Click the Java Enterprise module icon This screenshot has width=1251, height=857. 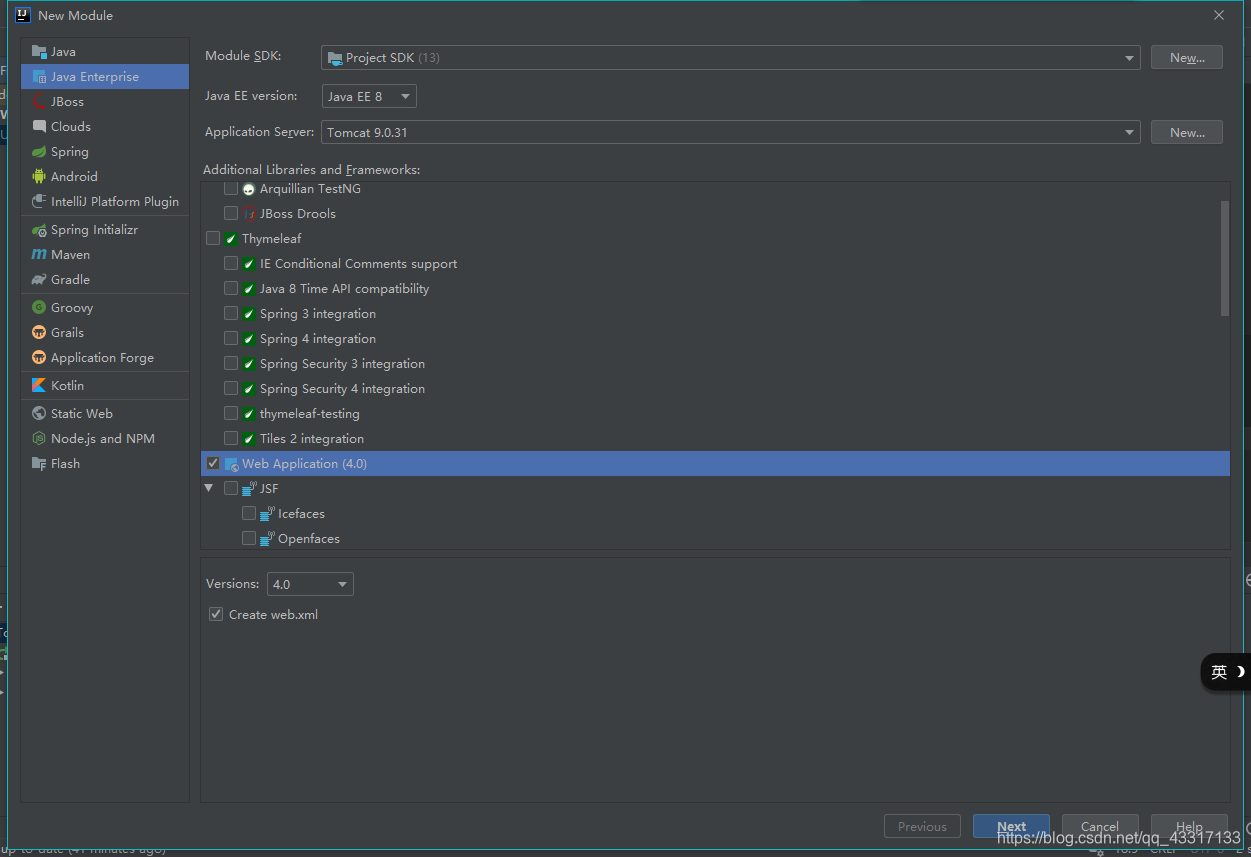(x=39, y=77)
